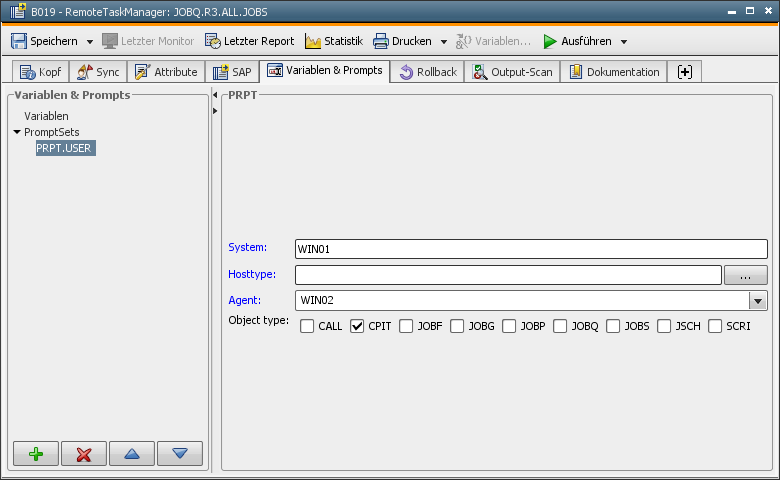Click the System label link
This screenshot has width=780, height=480.
point(247,247)
